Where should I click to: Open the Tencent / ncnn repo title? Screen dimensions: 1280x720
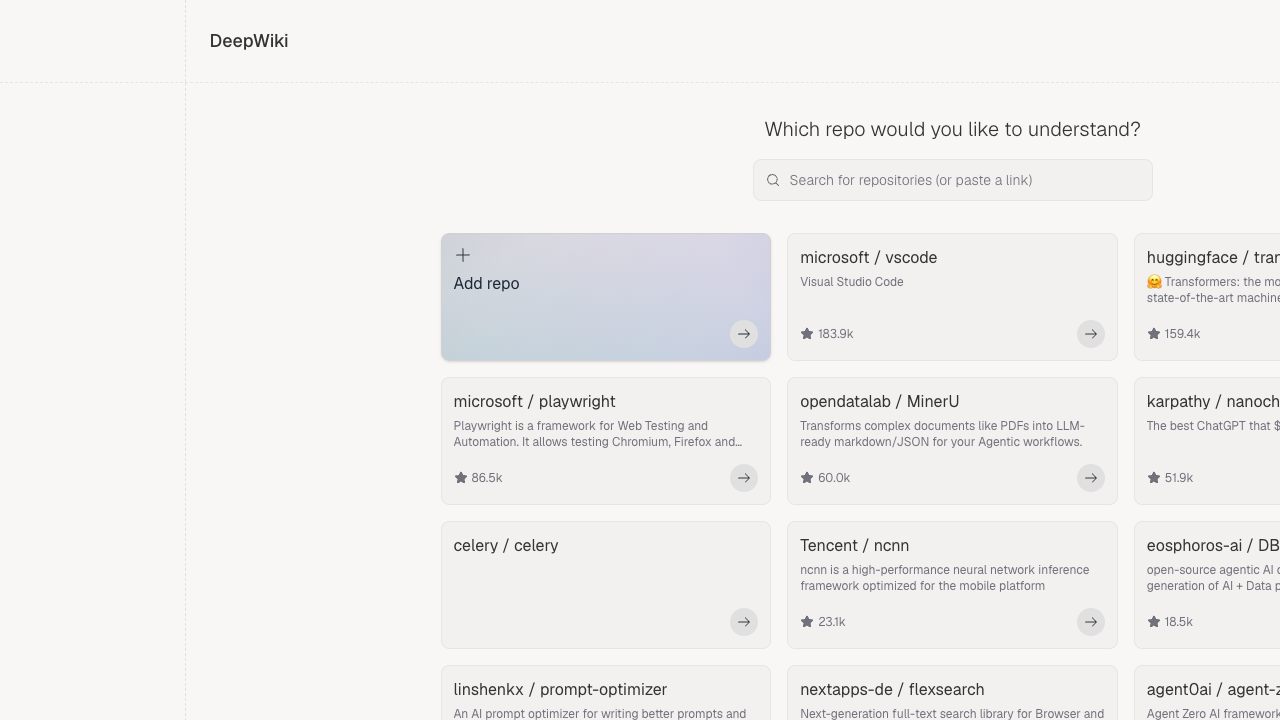855,546
